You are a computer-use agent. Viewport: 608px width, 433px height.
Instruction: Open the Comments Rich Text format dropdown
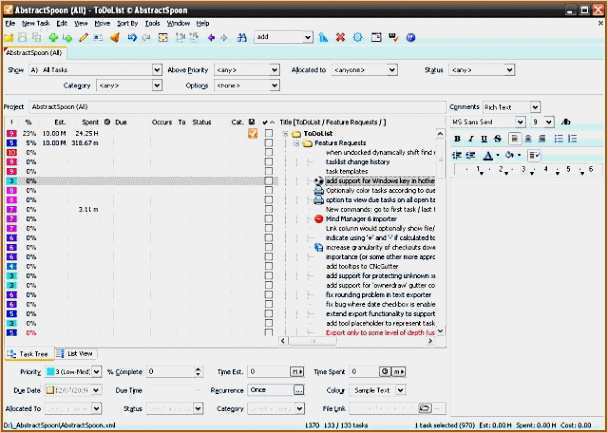pos(535,107)
